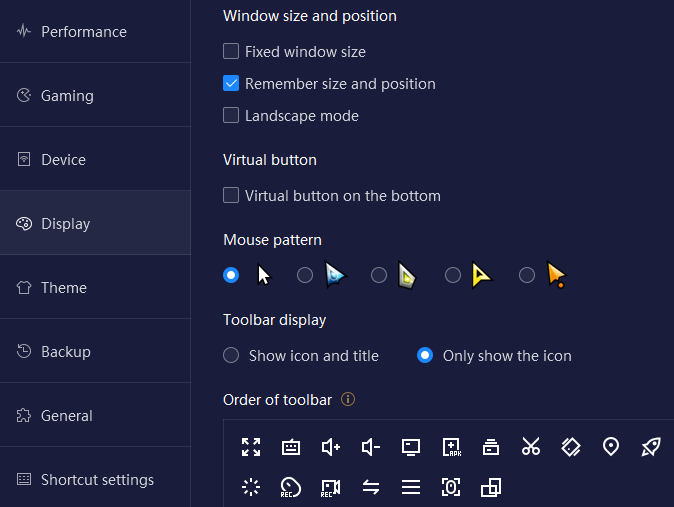The width and height of the screenshot is (674, 507).
Task: Choose Show icon and title option
Action: [231, 356]
